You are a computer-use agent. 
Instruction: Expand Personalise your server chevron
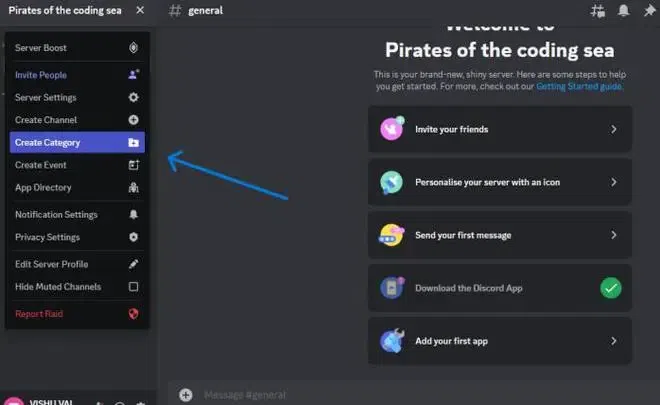tap(614, 182)
